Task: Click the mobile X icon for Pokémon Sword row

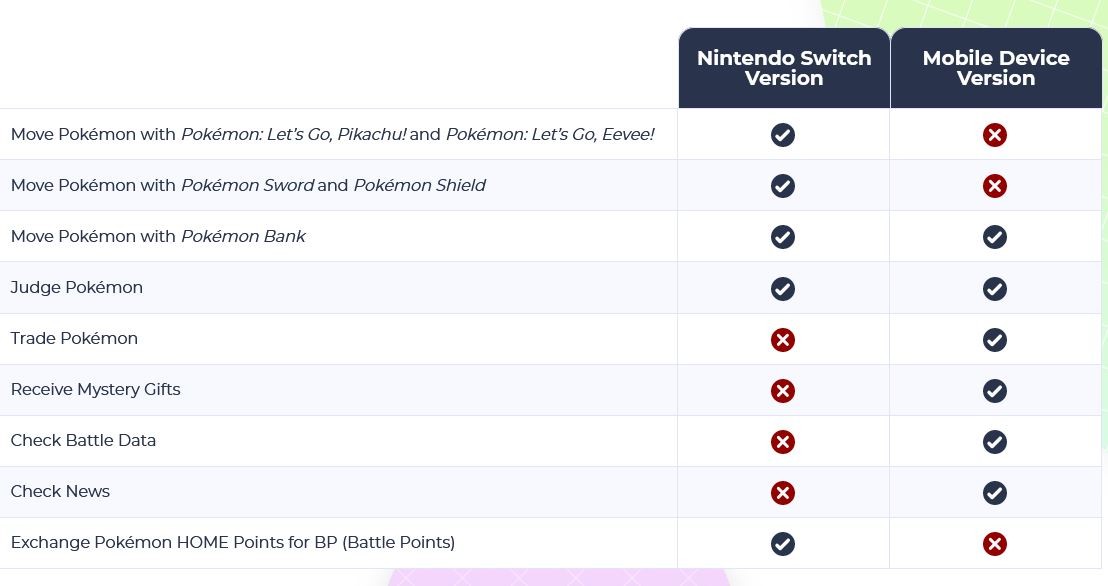Action: [x=994, y=186]
